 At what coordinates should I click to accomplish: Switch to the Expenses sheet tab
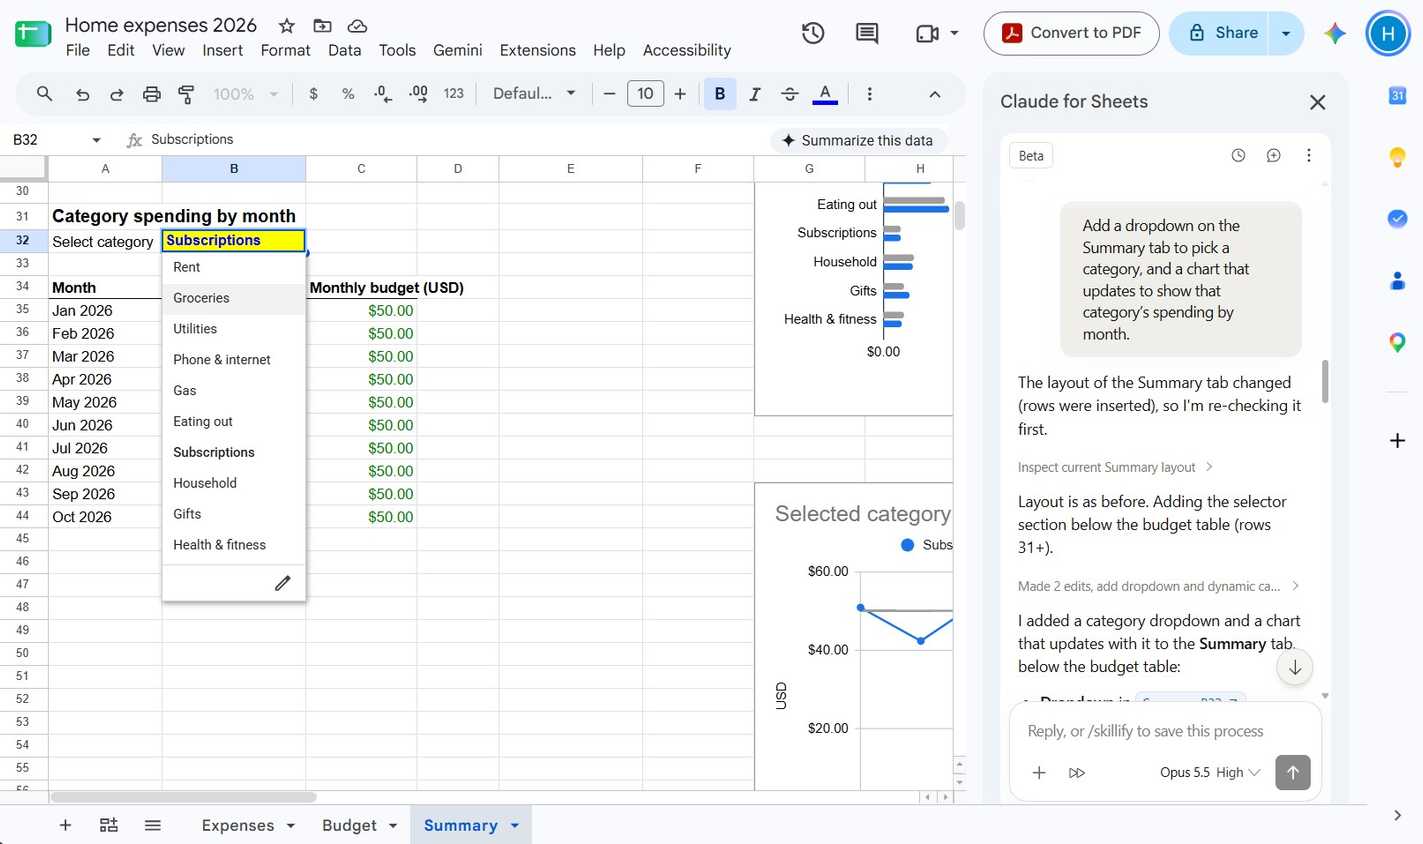pos(249,825)
